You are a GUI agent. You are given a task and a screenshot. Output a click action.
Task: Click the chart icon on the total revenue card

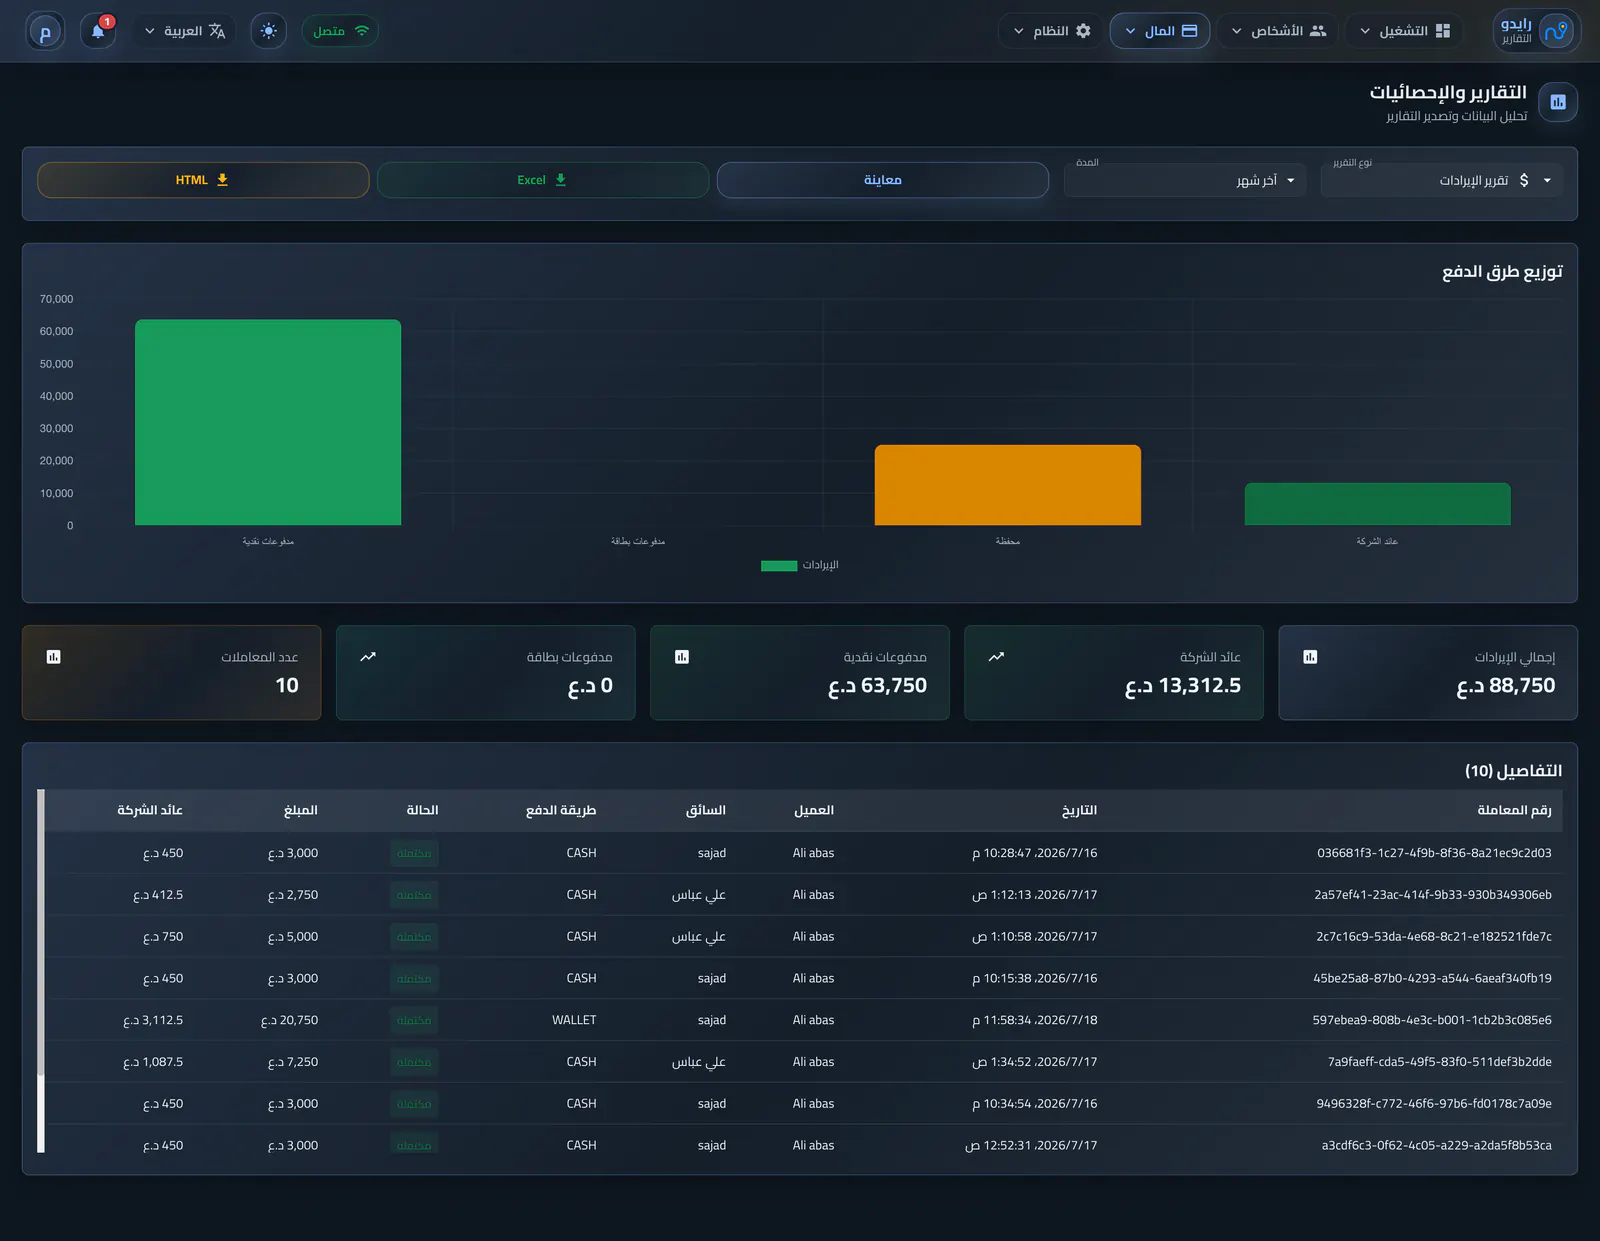[x=1310, y=657]
